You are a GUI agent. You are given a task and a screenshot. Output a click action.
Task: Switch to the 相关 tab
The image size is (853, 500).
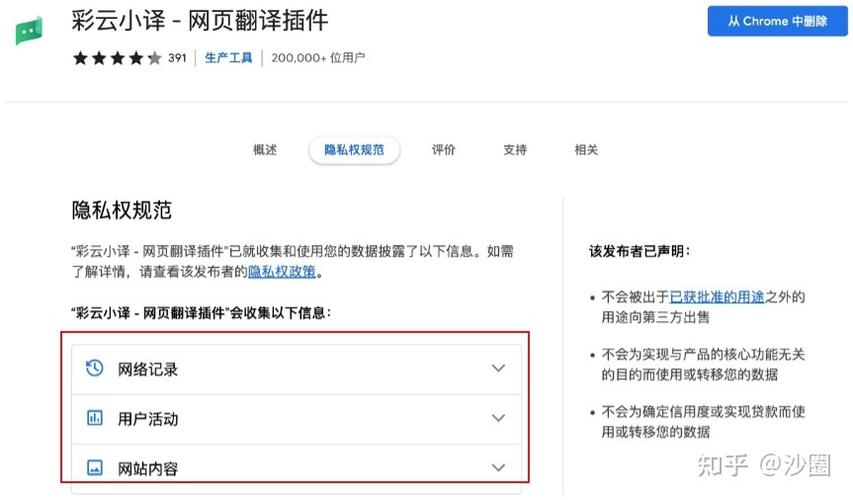[x=586, y=150]
